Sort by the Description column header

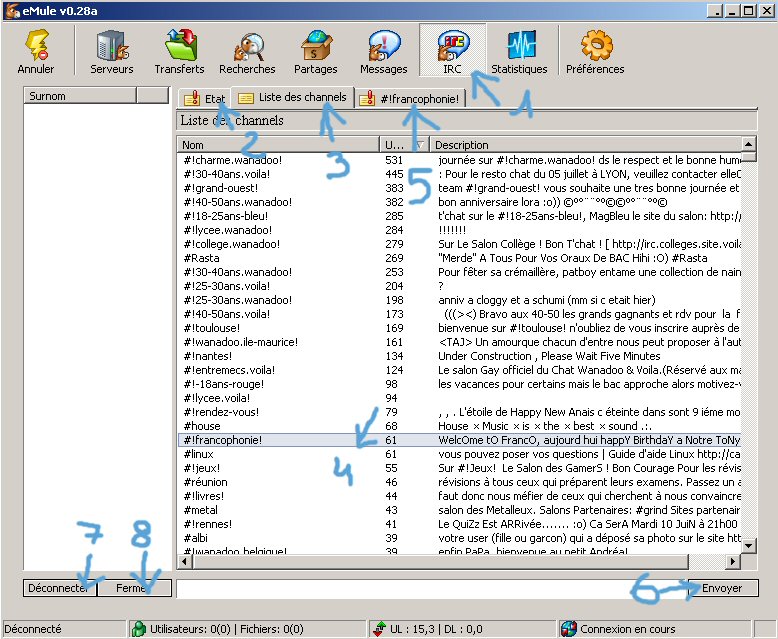click(x=585, y=145)
